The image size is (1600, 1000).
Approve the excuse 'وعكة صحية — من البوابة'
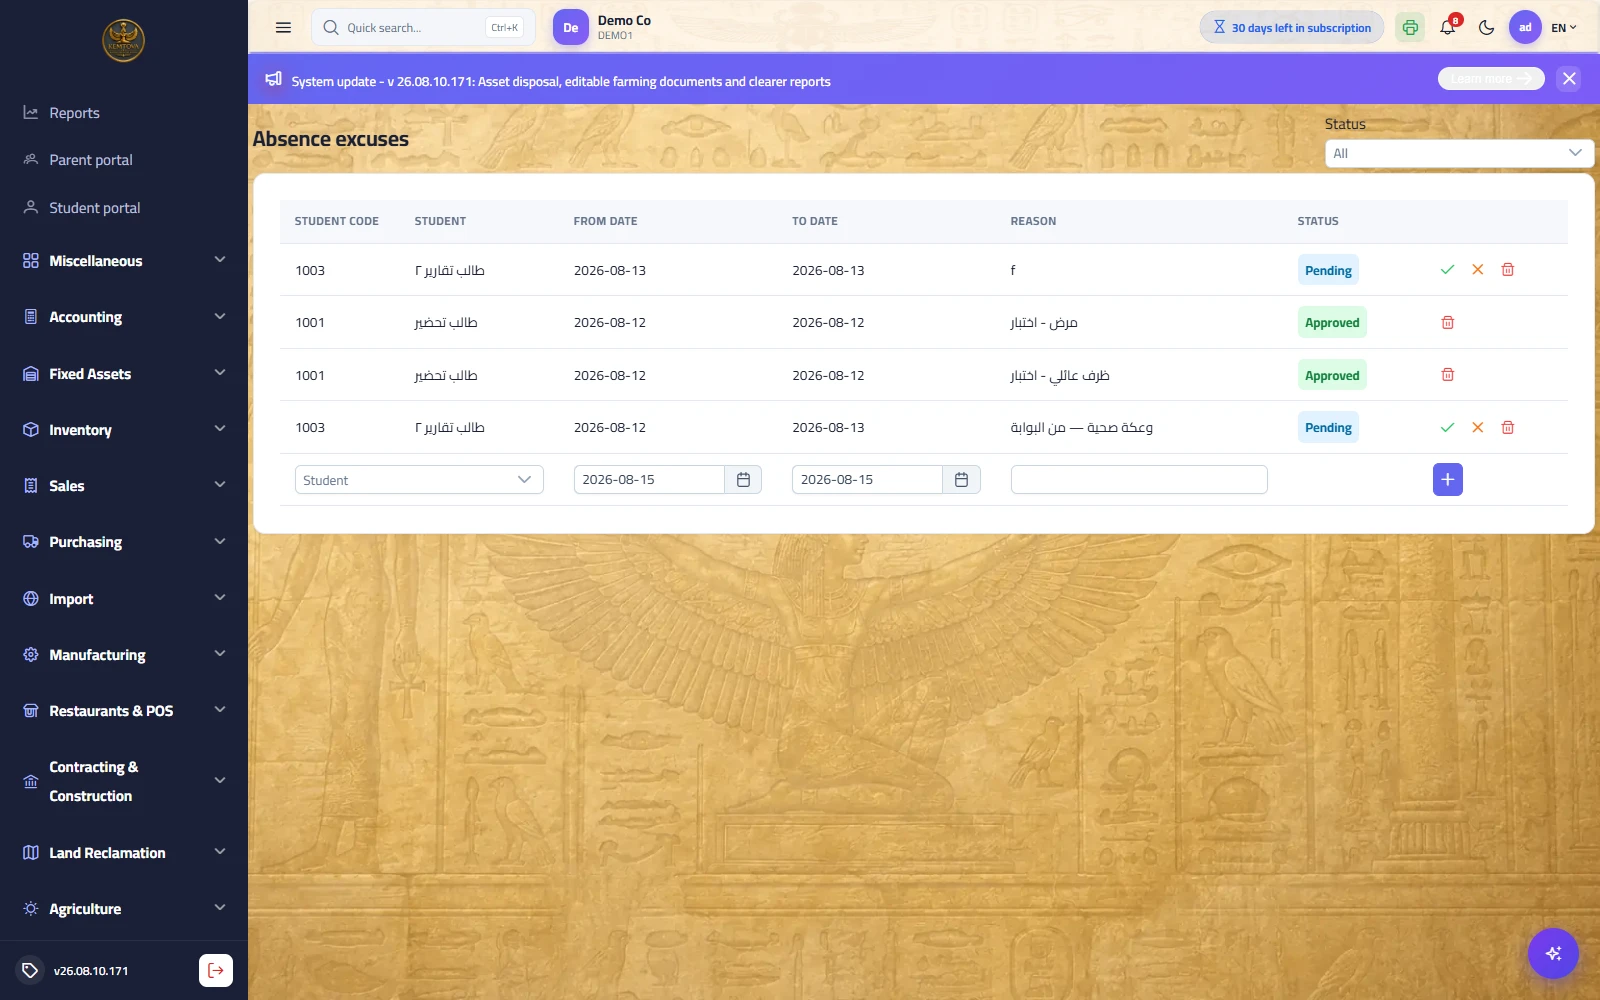click(1447, 428)
